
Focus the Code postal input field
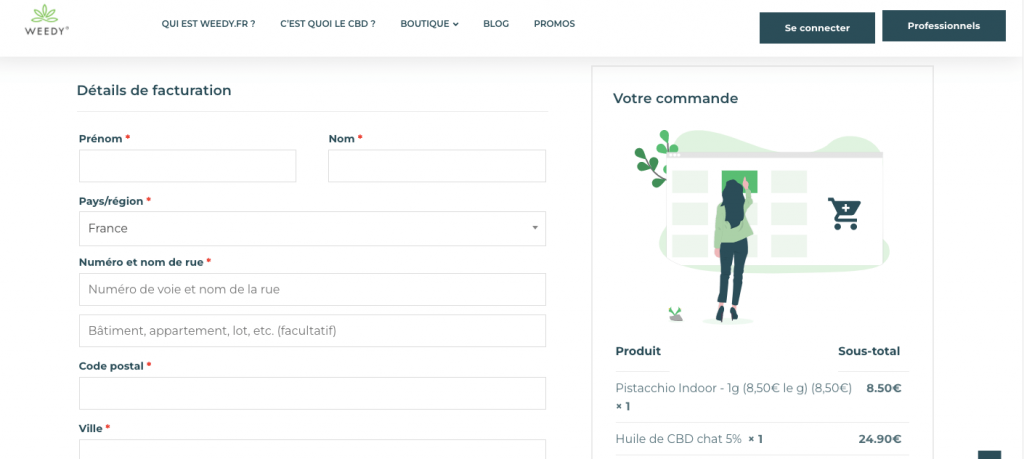tap(312, 393)
